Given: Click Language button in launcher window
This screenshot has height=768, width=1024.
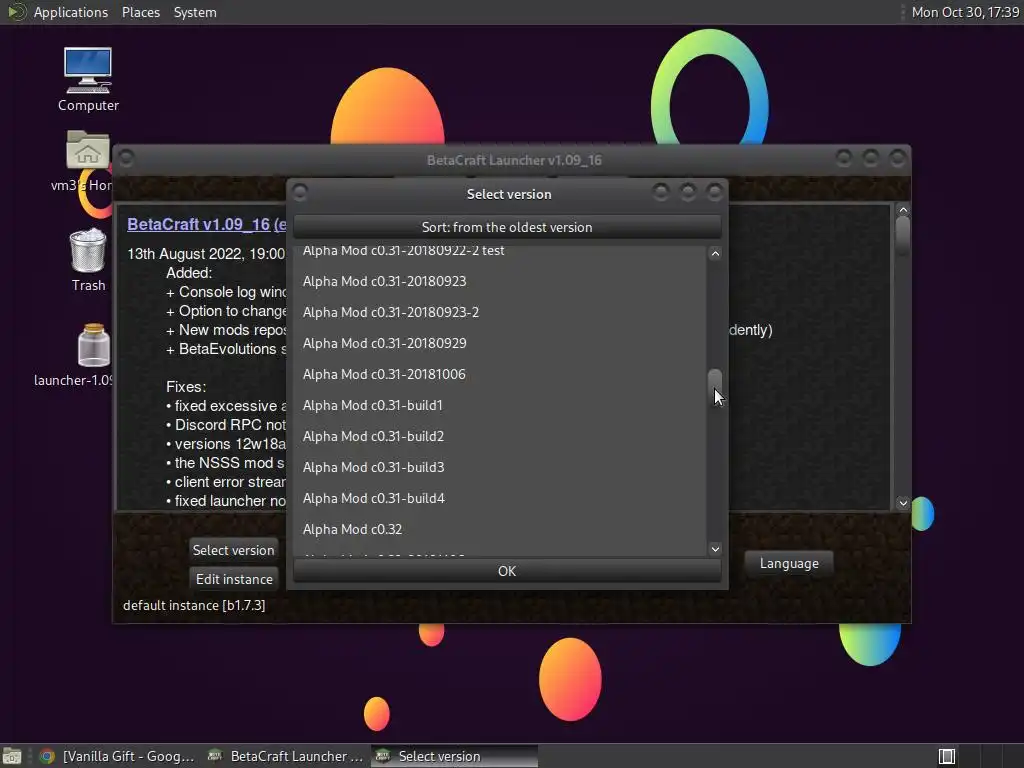Looking at the screenshot, I should click(789, 563).
